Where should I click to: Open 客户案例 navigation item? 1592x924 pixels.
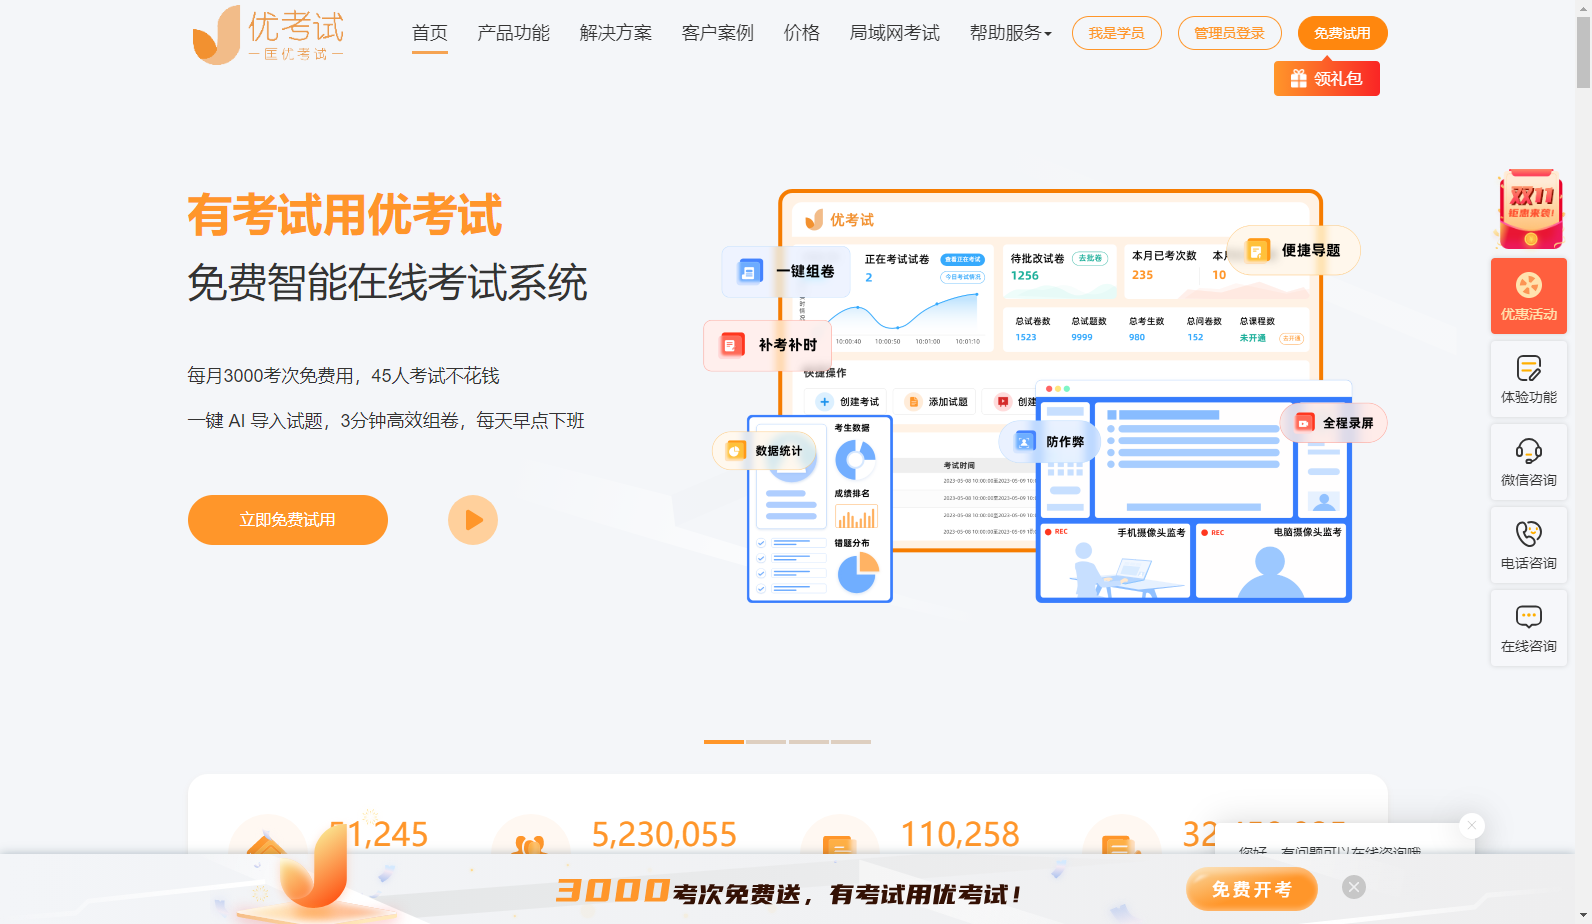(x=717, y=33)
